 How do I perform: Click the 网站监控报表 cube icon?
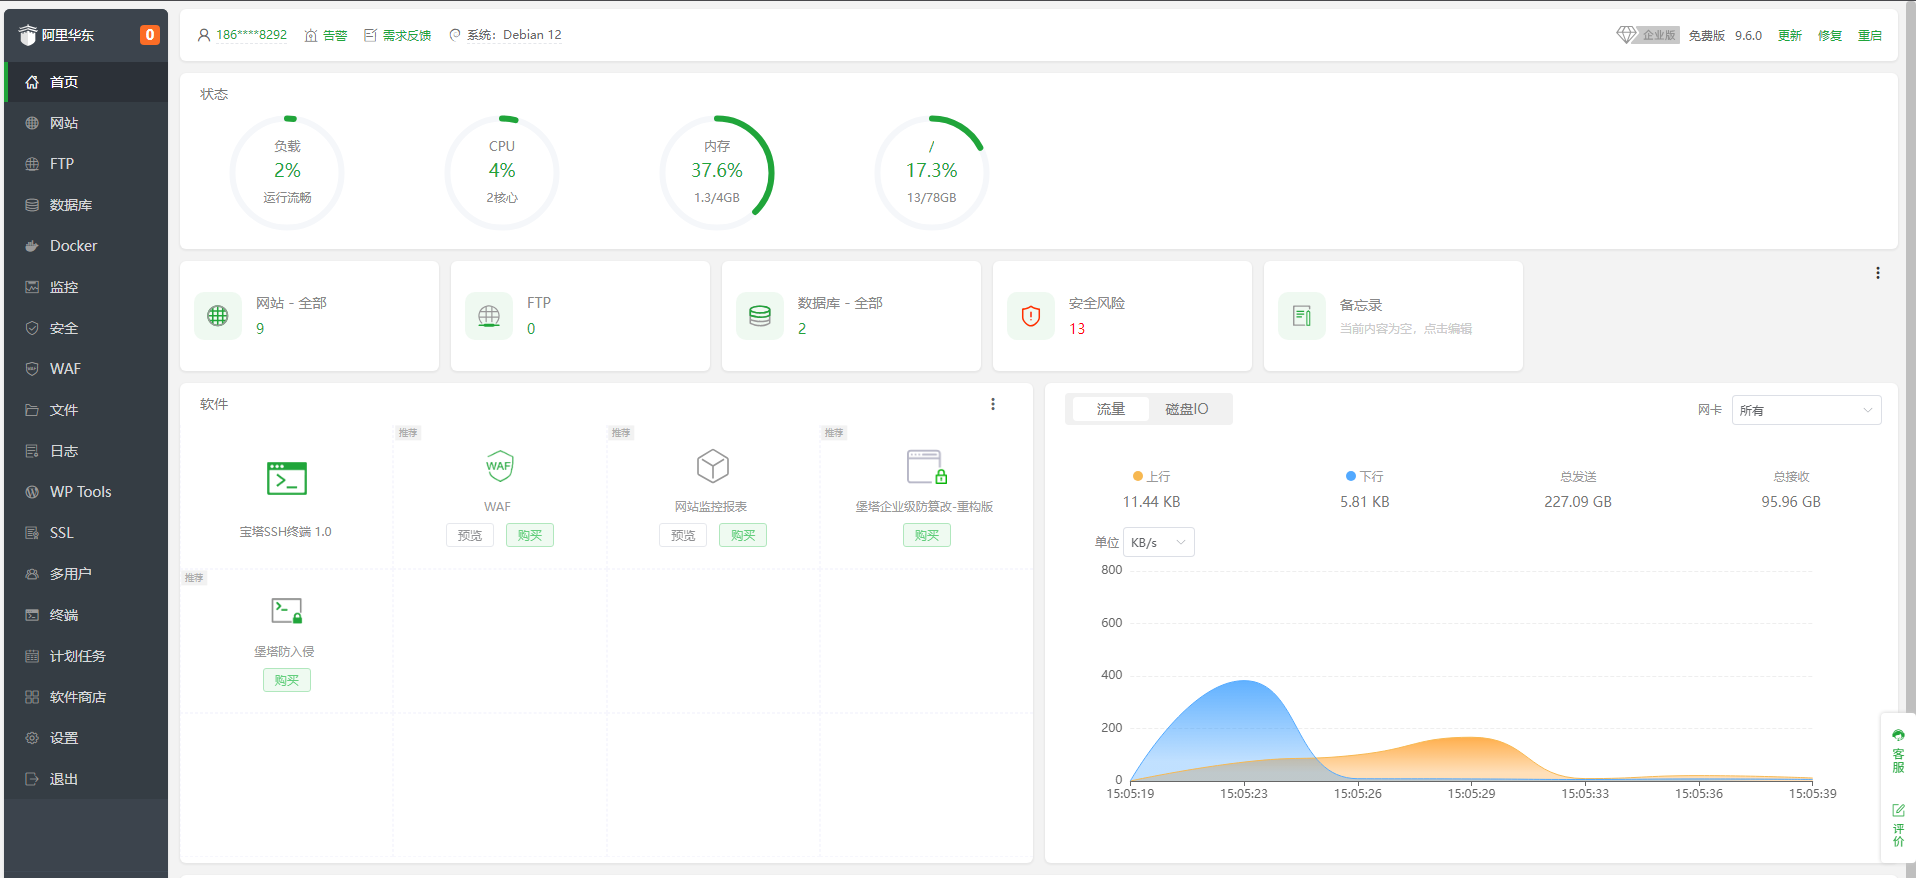pos(713,466)
